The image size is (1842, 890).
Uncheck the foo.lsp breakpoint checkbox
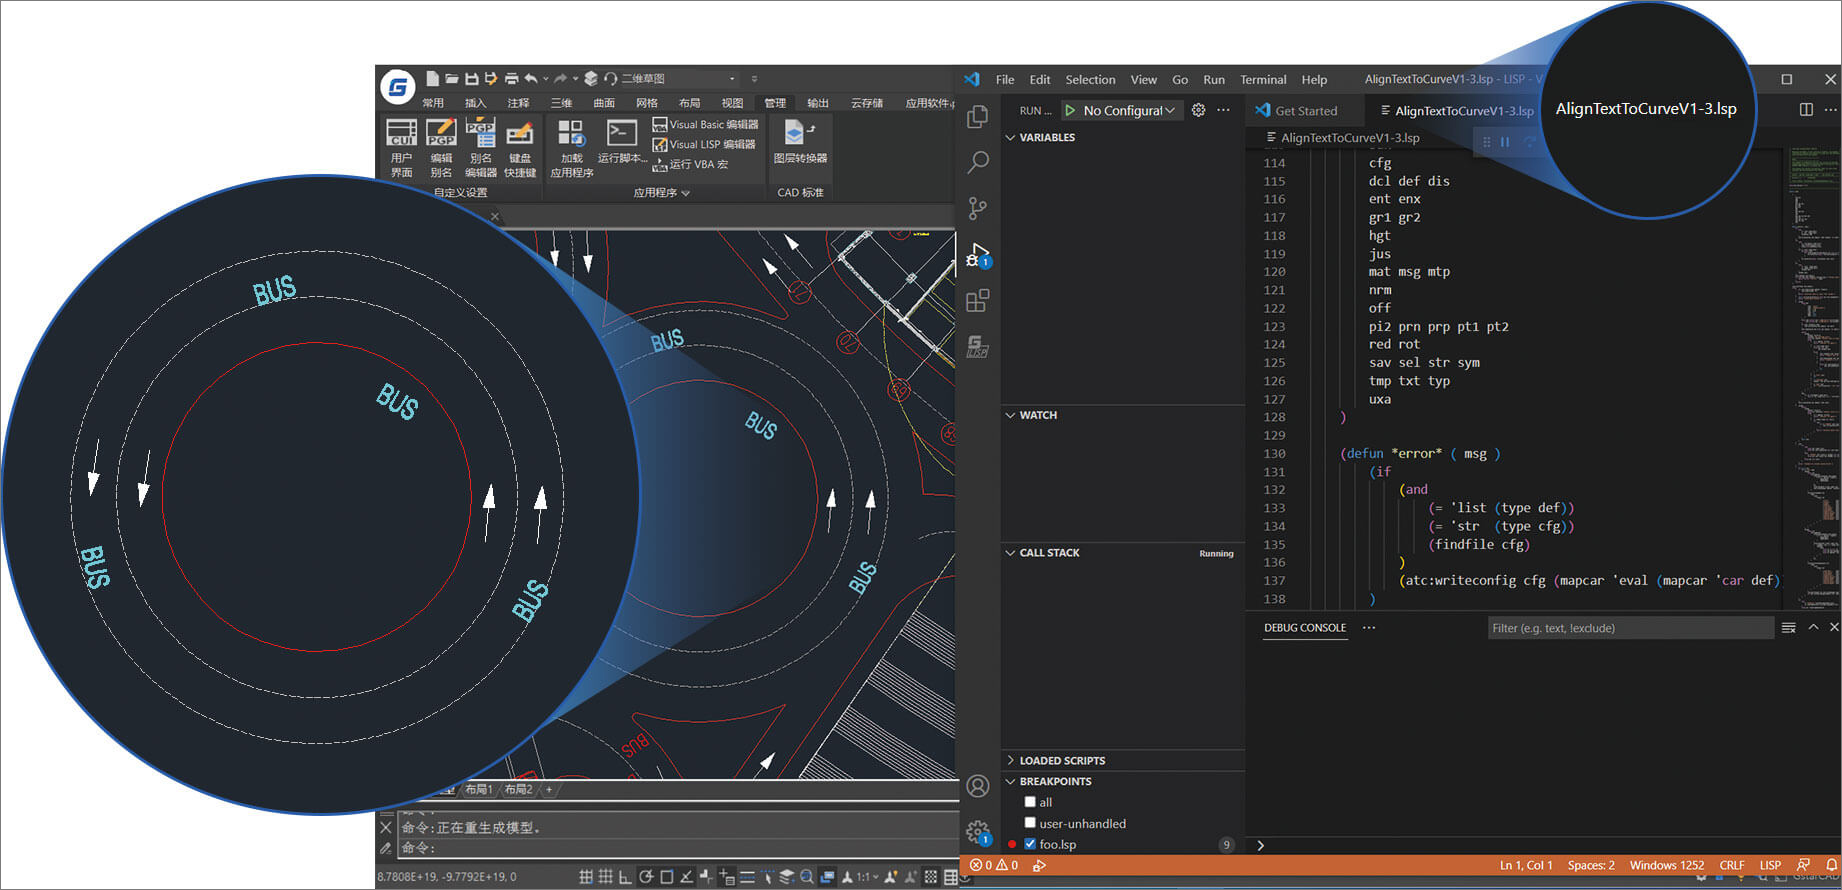(x=1030, y=844)
